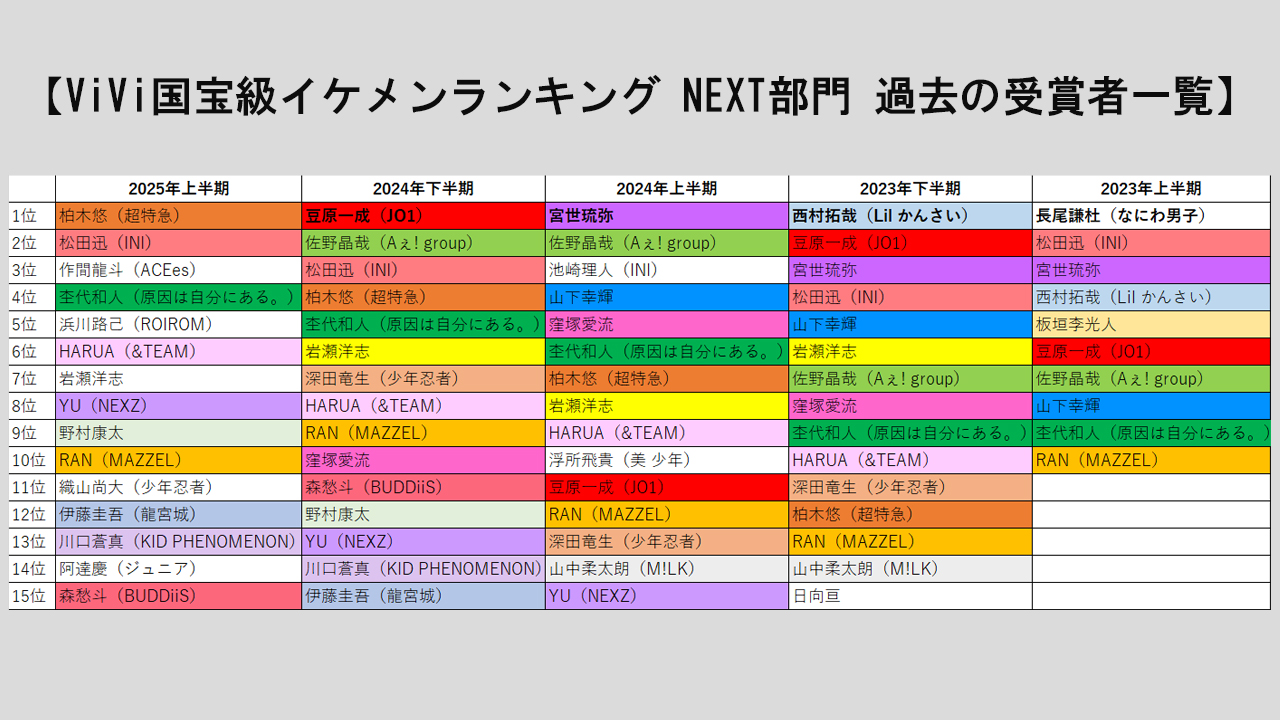Select 浮所飛貴（美 少年）cell
This screenshot has width=1280, height=720.
click(x=667, y=460)
